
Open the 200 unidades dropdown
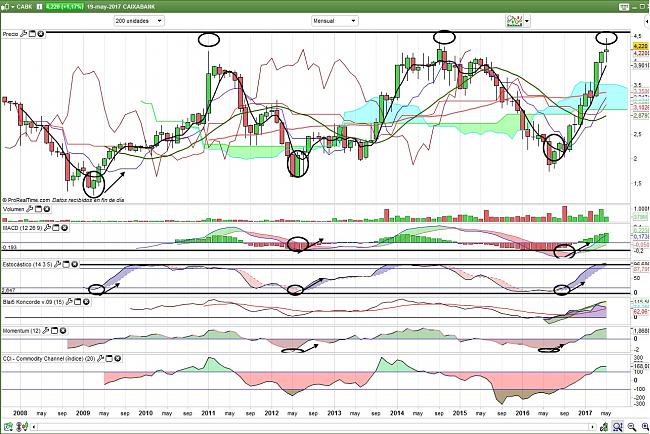(x=139, y=21)
